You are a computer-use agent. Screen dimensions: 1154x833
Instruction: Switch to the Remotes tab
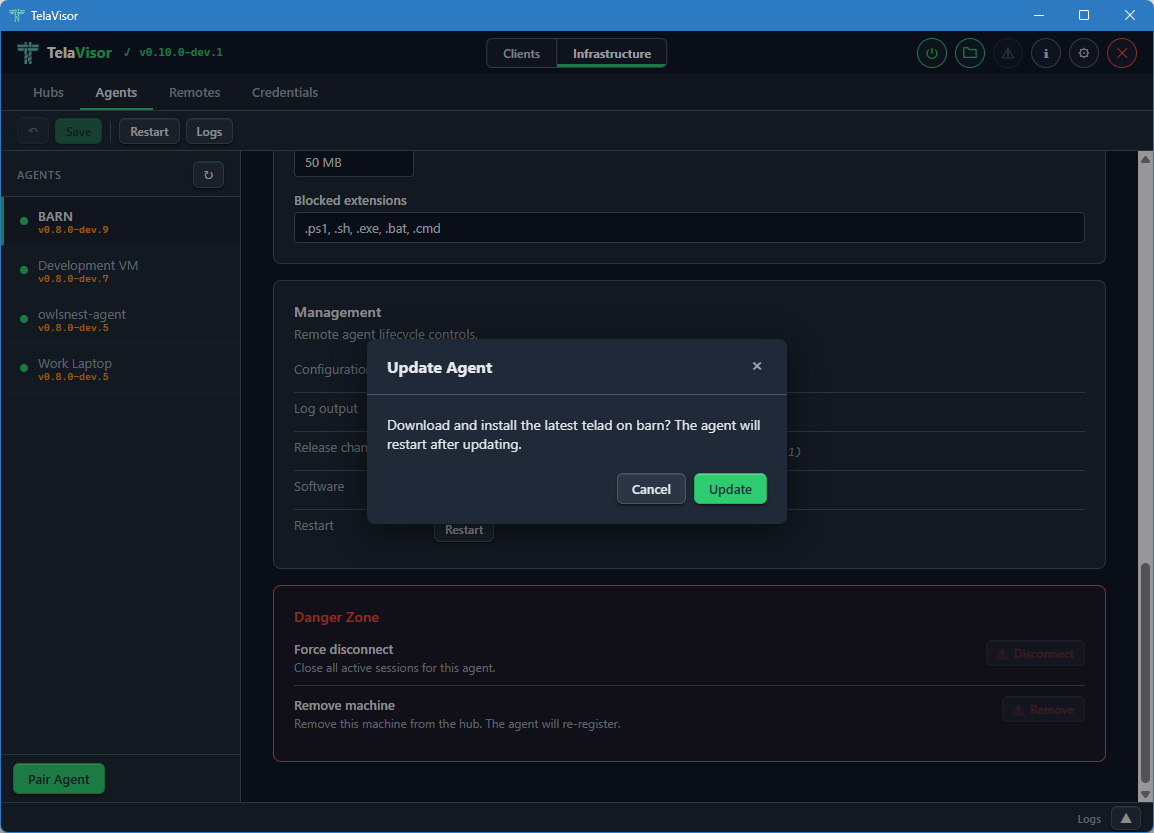[x=194, y=92]
